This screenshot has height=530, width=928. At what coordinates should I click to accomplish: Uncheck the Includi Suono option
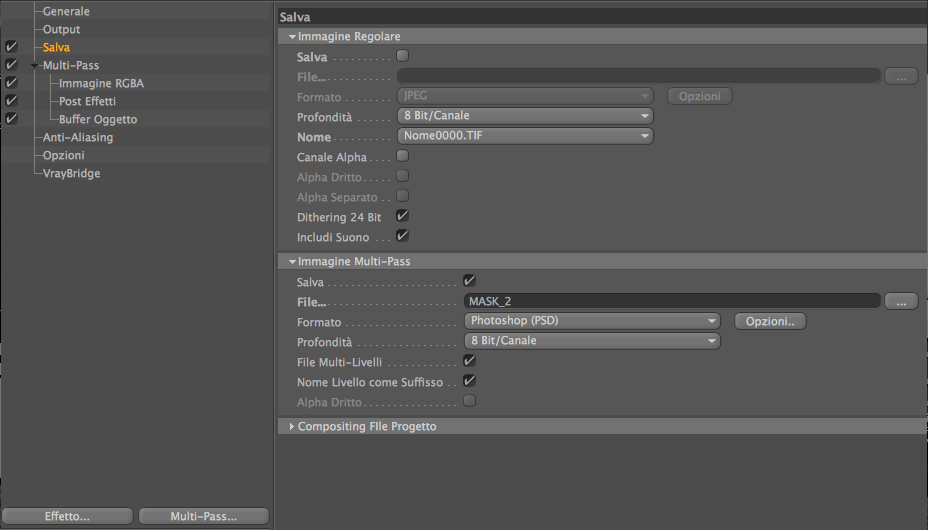(x=402, y=236)
